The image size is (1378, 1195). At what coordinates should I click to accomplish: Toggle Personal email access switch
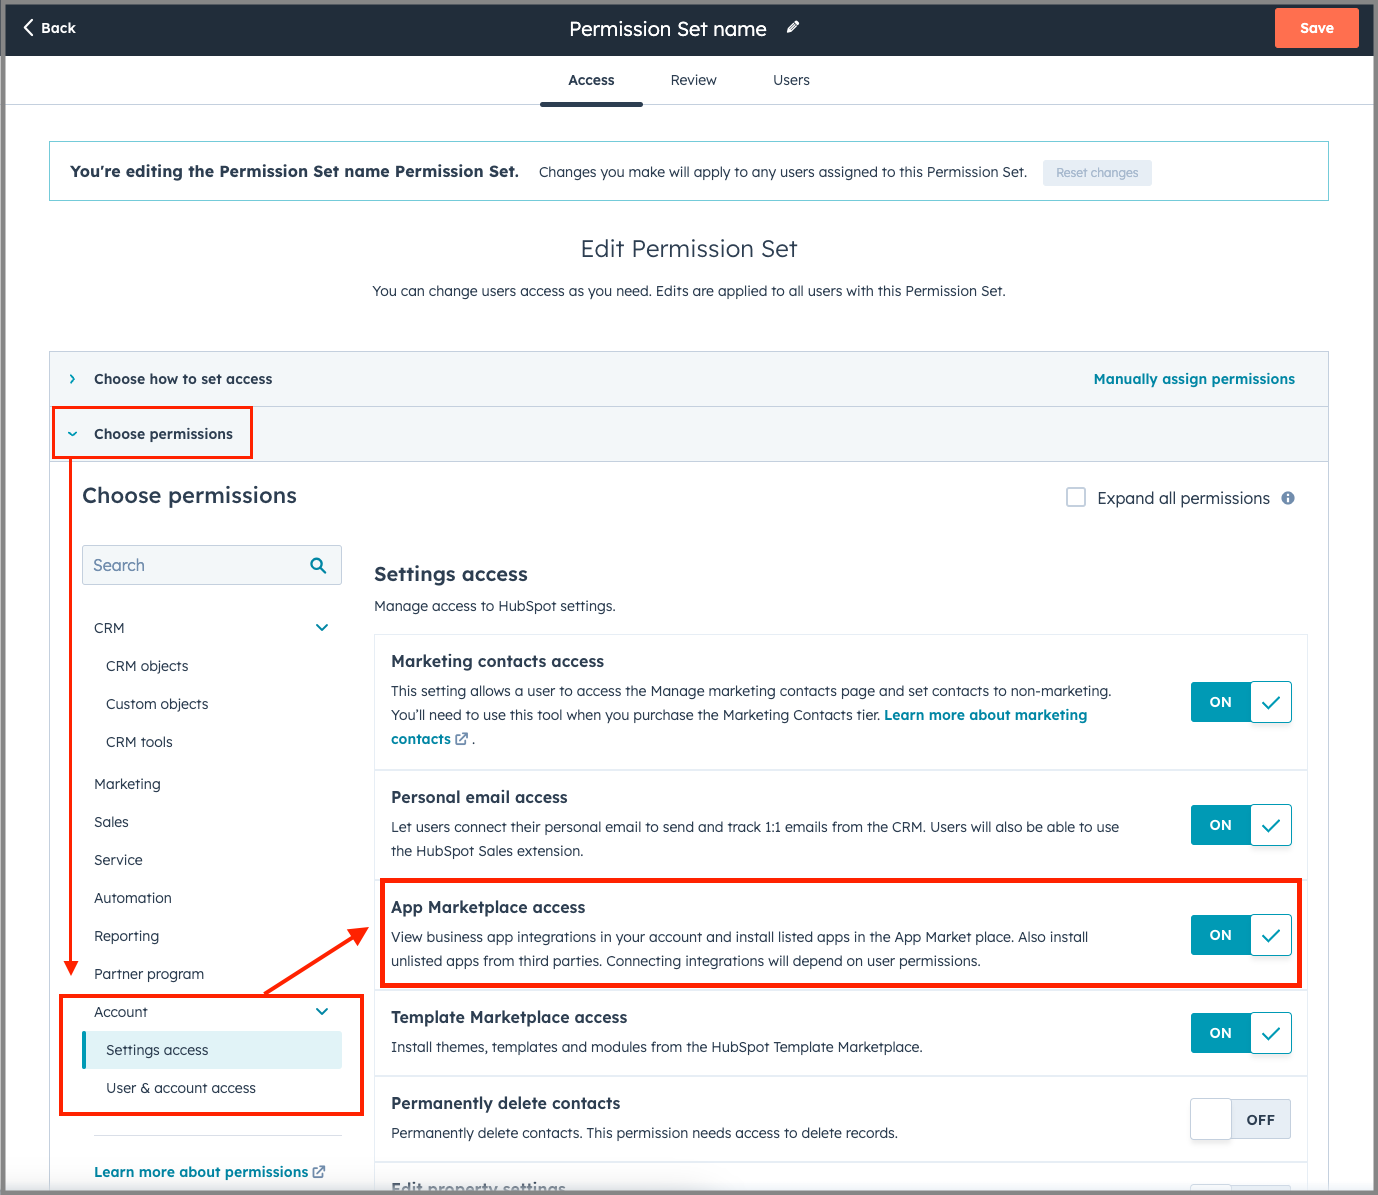coord(1241,825)
